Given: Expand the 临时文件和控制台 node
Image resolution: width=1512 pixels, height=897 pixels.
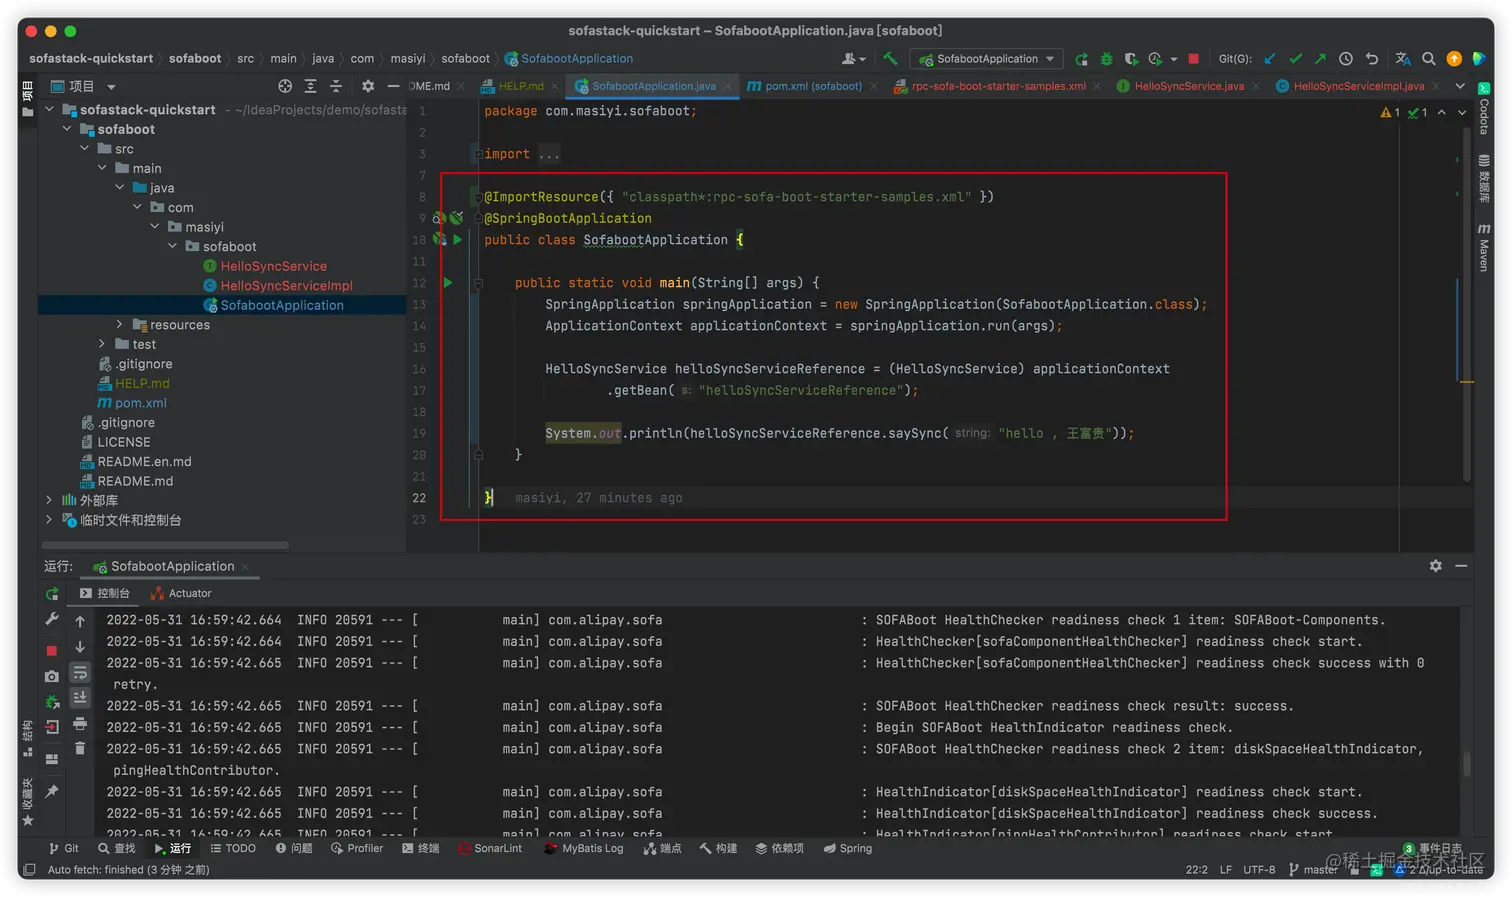Looking at the screenshot, I should [49, 520].
